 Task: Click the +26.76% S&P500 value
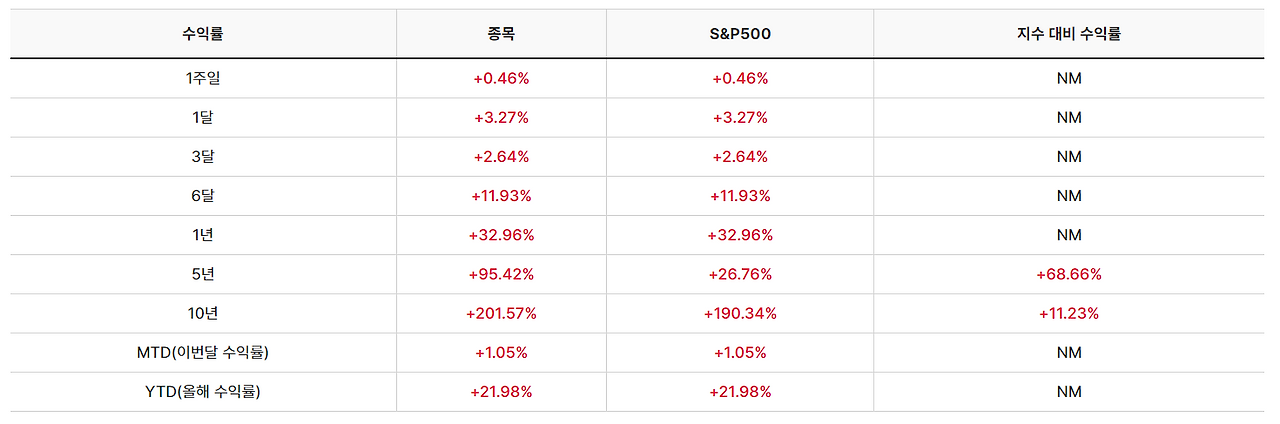(x=740, y=274)
